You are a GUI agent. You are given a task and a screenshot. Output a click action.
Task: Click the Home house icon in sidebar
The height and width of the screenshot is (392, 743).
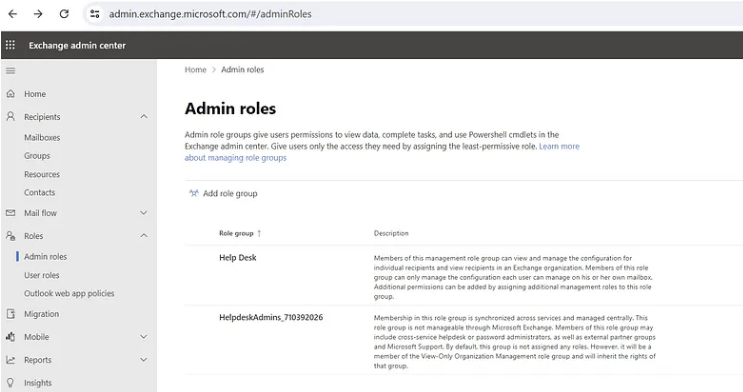(x=10, y=94)
